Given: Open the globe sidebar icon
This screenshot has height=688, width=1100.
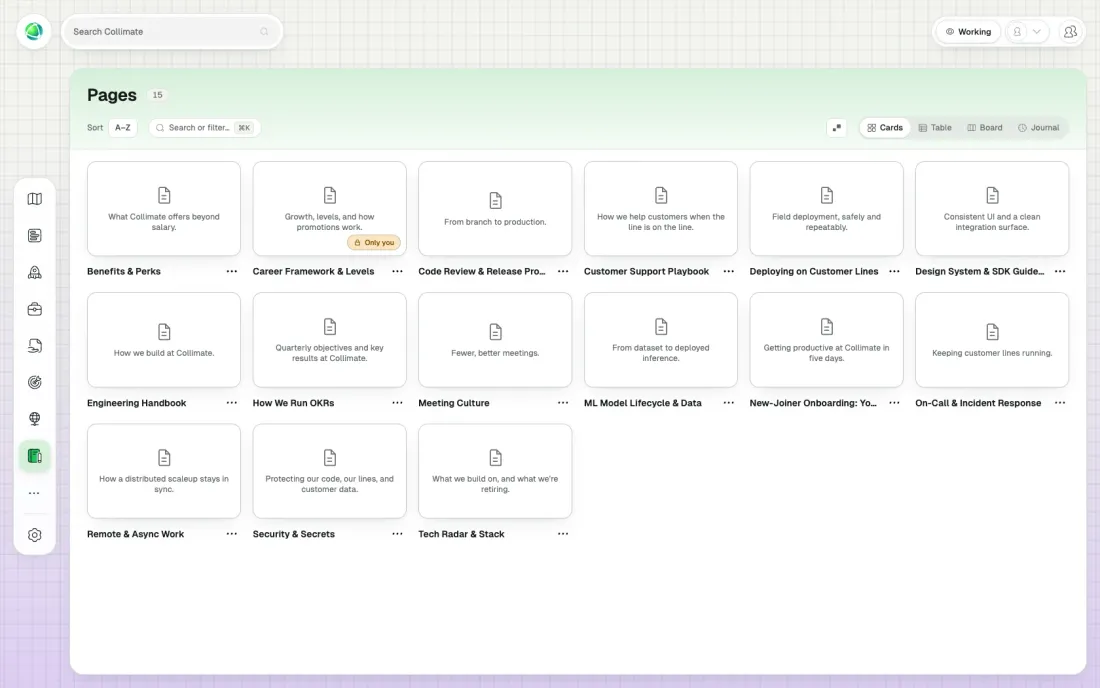Looking at the screenshot, I should point(34,419).
